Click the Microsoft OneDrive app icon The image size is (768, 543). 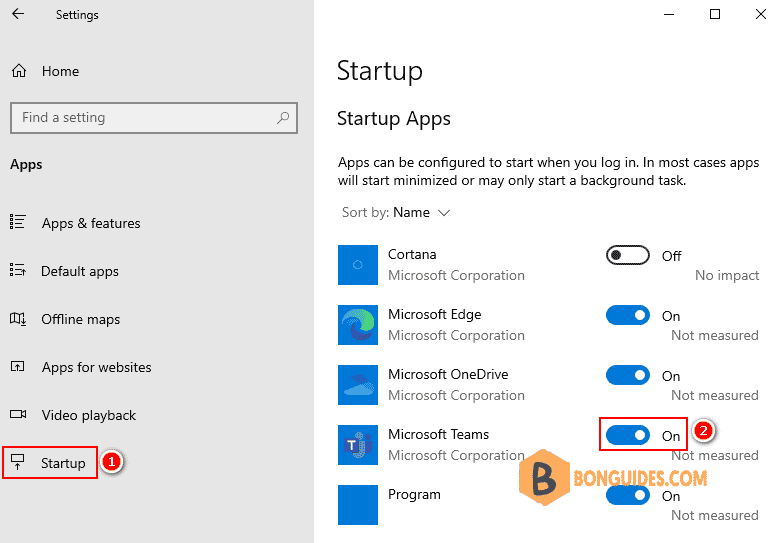point(358,385)
